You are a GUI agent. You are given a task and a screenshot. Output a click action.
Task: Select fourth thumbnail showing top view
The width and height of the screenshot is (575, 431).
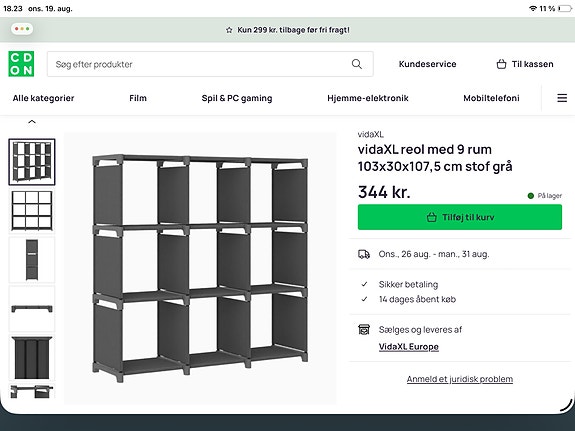(32, 309)
